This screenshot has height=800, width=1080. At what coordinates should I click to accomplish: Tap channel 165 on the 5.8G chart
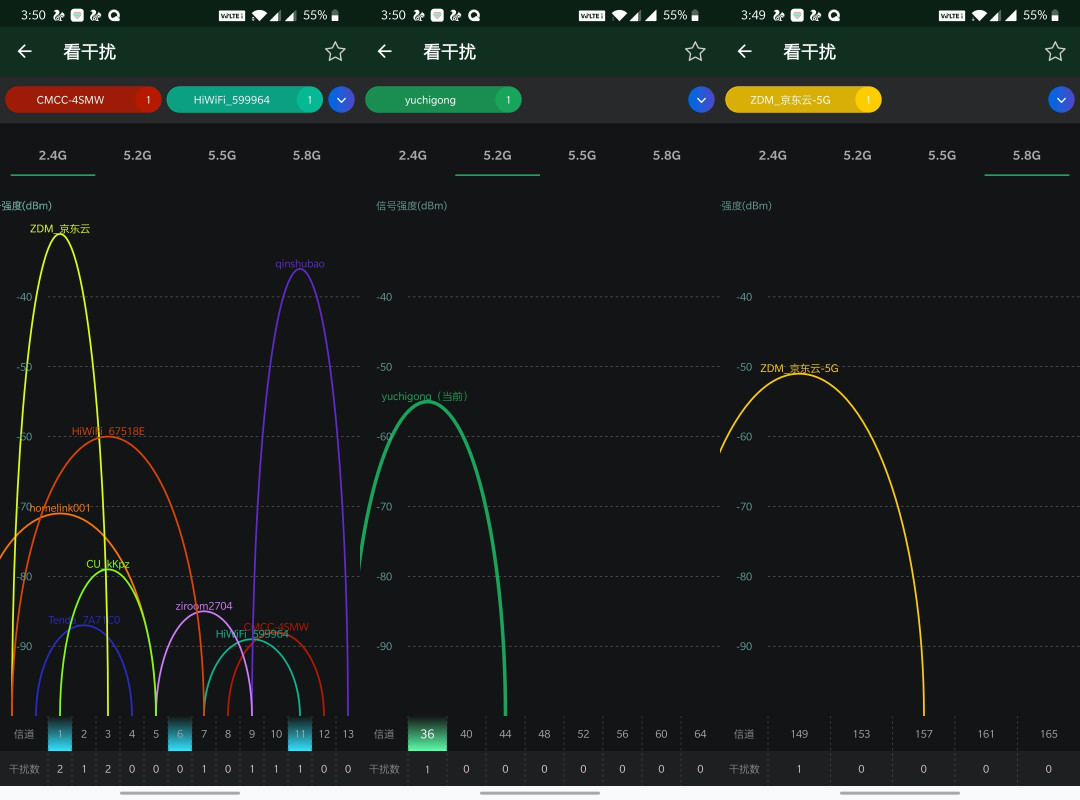click(x=1048, y=734)
